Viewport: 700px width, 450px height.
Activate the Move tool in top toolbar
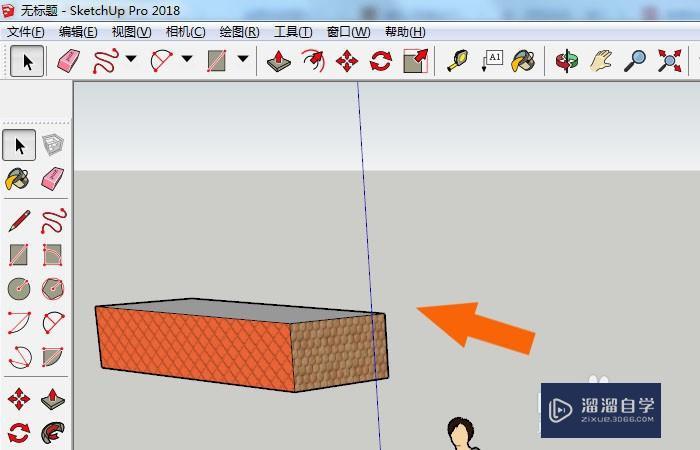tap(347, 61)
